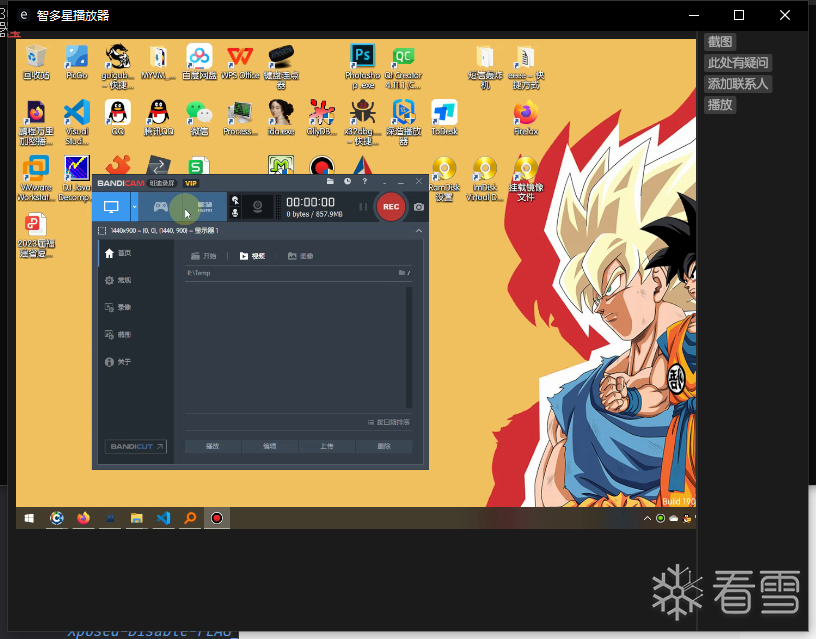Image resolution: width=816 pixels, height=639 pixels.
Task: Click the R:\Temp folder path field
Action: tap(291, 273)
